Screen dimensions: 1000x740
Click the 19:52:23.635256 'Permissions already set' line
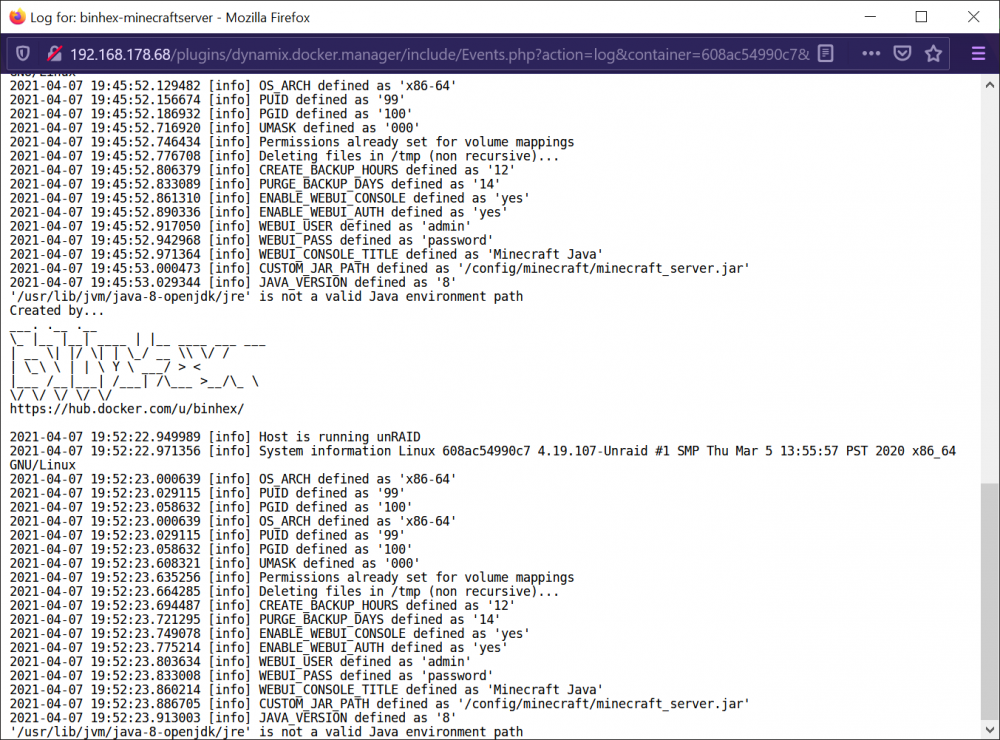click(292, 577)
